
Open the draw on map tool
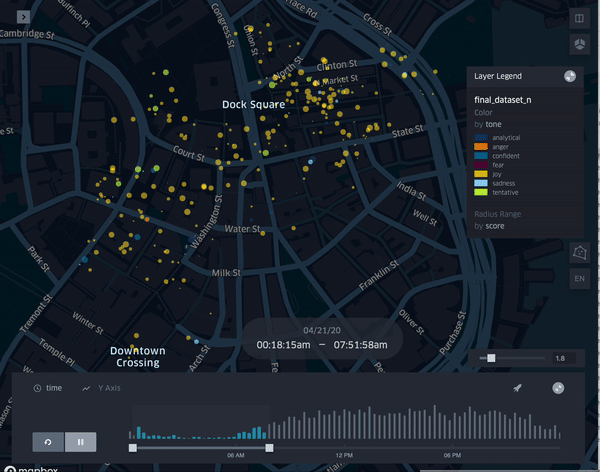click(579, 253)
